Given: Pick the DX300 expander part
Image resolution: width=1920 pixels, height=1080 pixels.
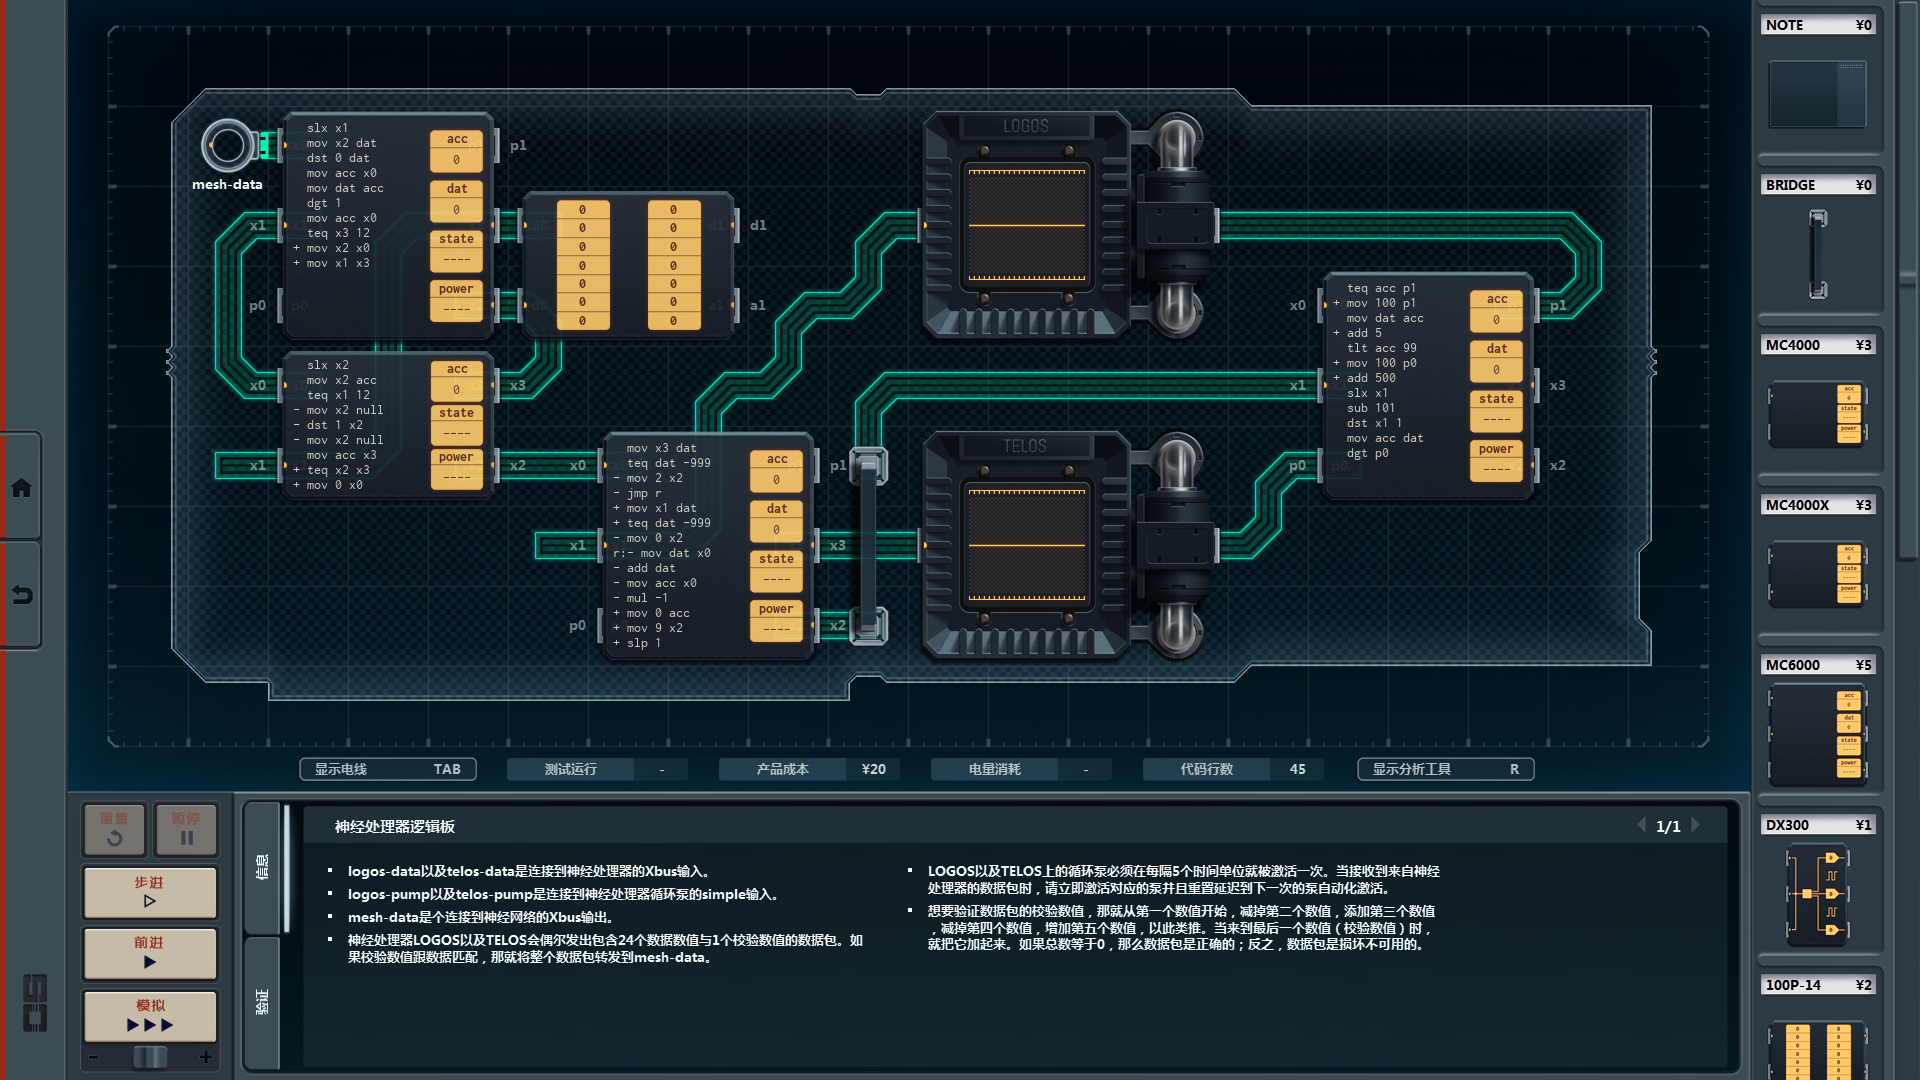Looking at the screenshot, I should pyautogui.click(x=1817, y=893).
